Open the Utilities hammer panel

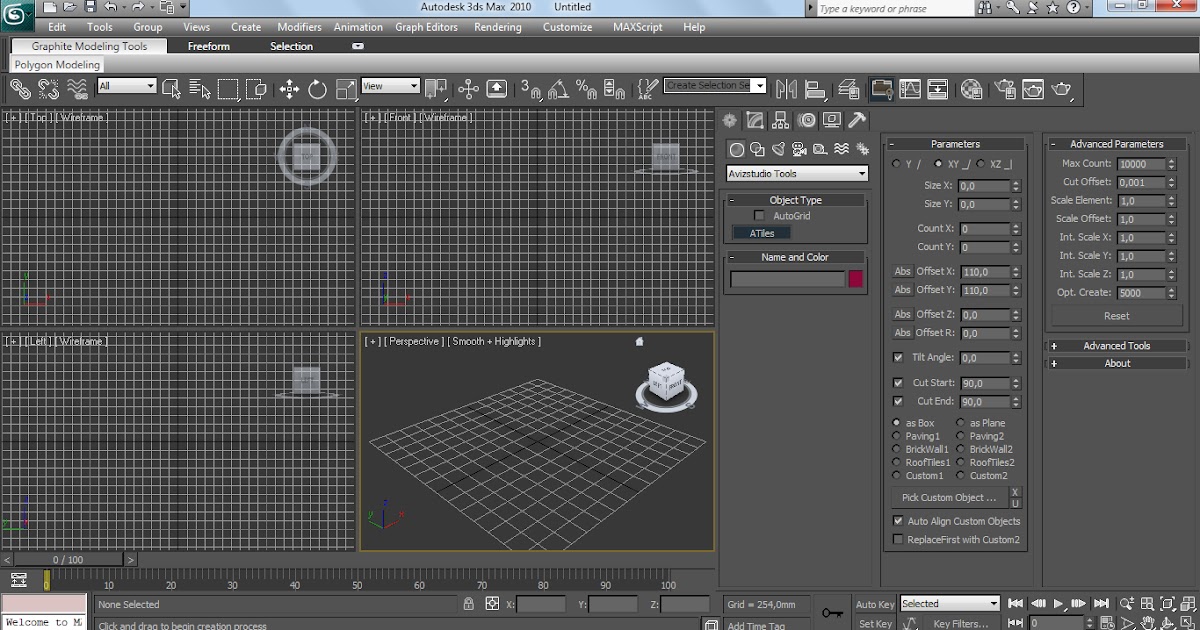point(857,121)
